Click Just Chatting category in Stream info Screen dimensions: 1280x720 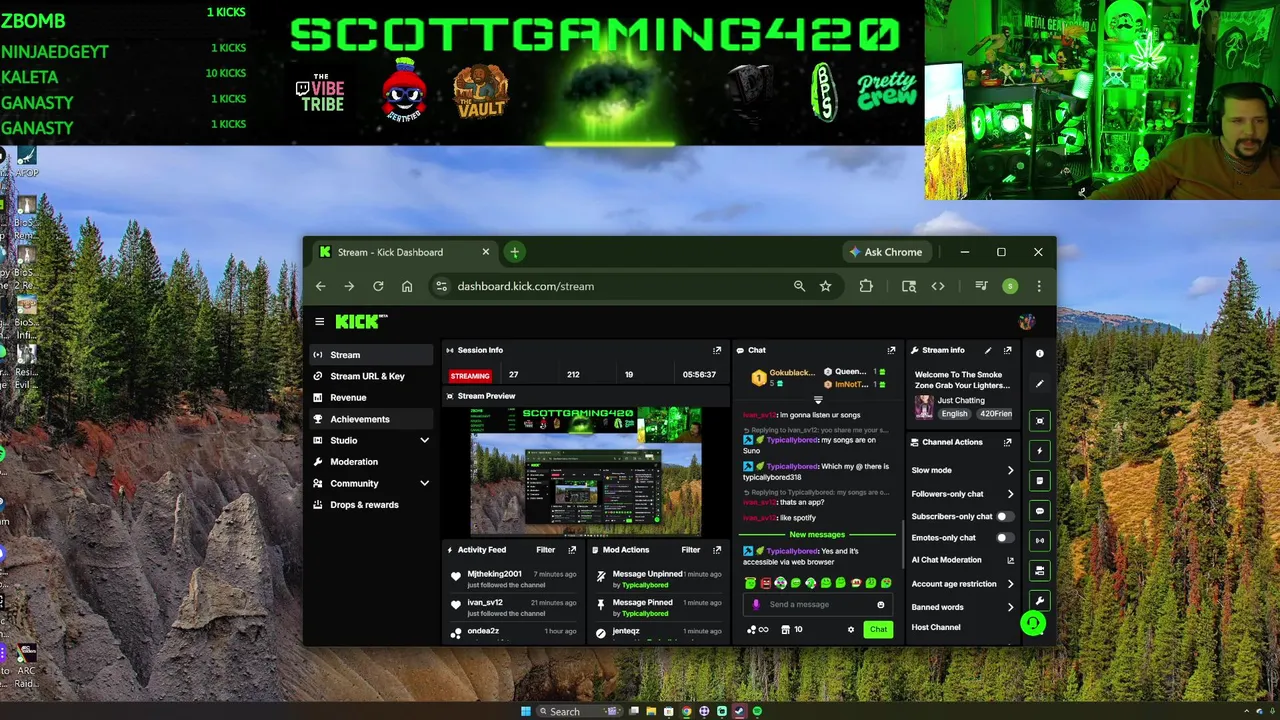[x=961, y=400]
